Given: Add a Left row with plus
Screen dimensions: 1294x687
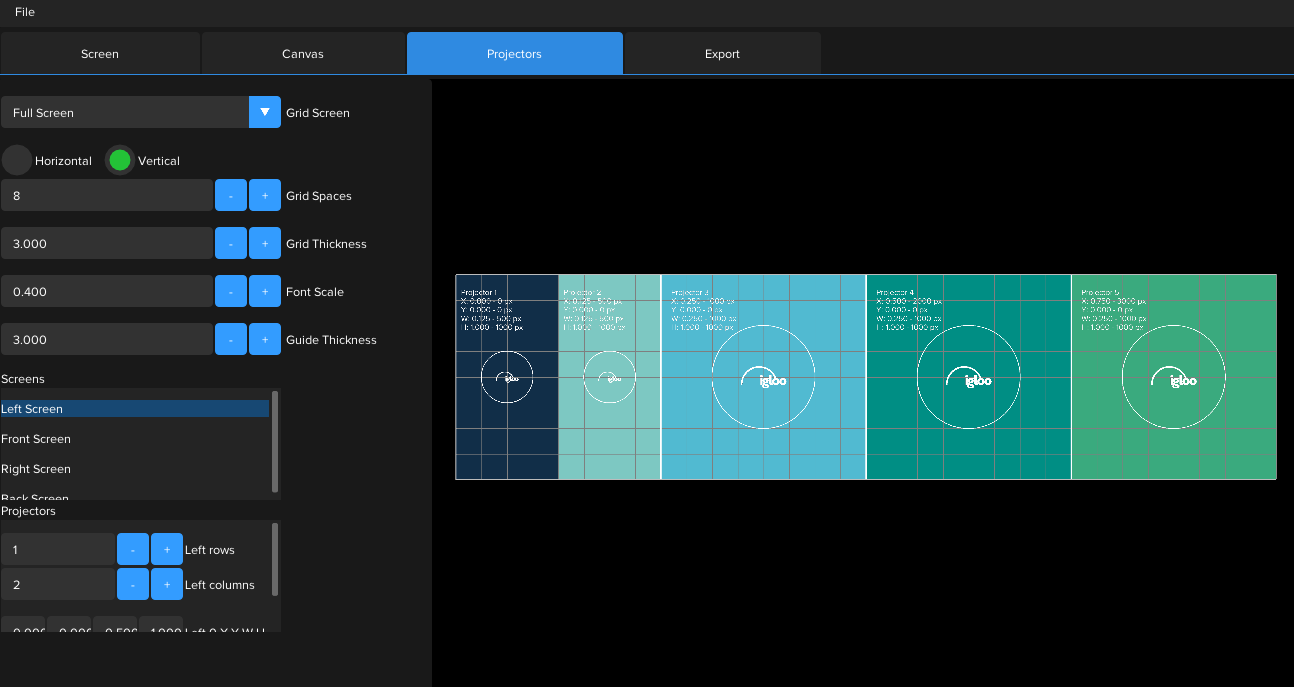Looking at the screenshot, I should tap(167, 549).
